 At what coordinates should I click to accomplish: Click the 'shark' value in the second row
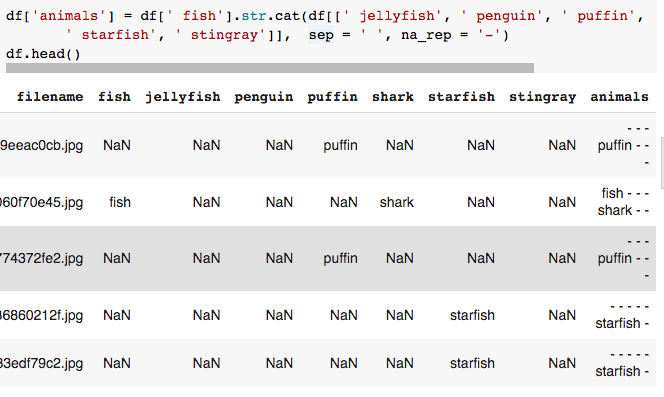pos(397,202)
